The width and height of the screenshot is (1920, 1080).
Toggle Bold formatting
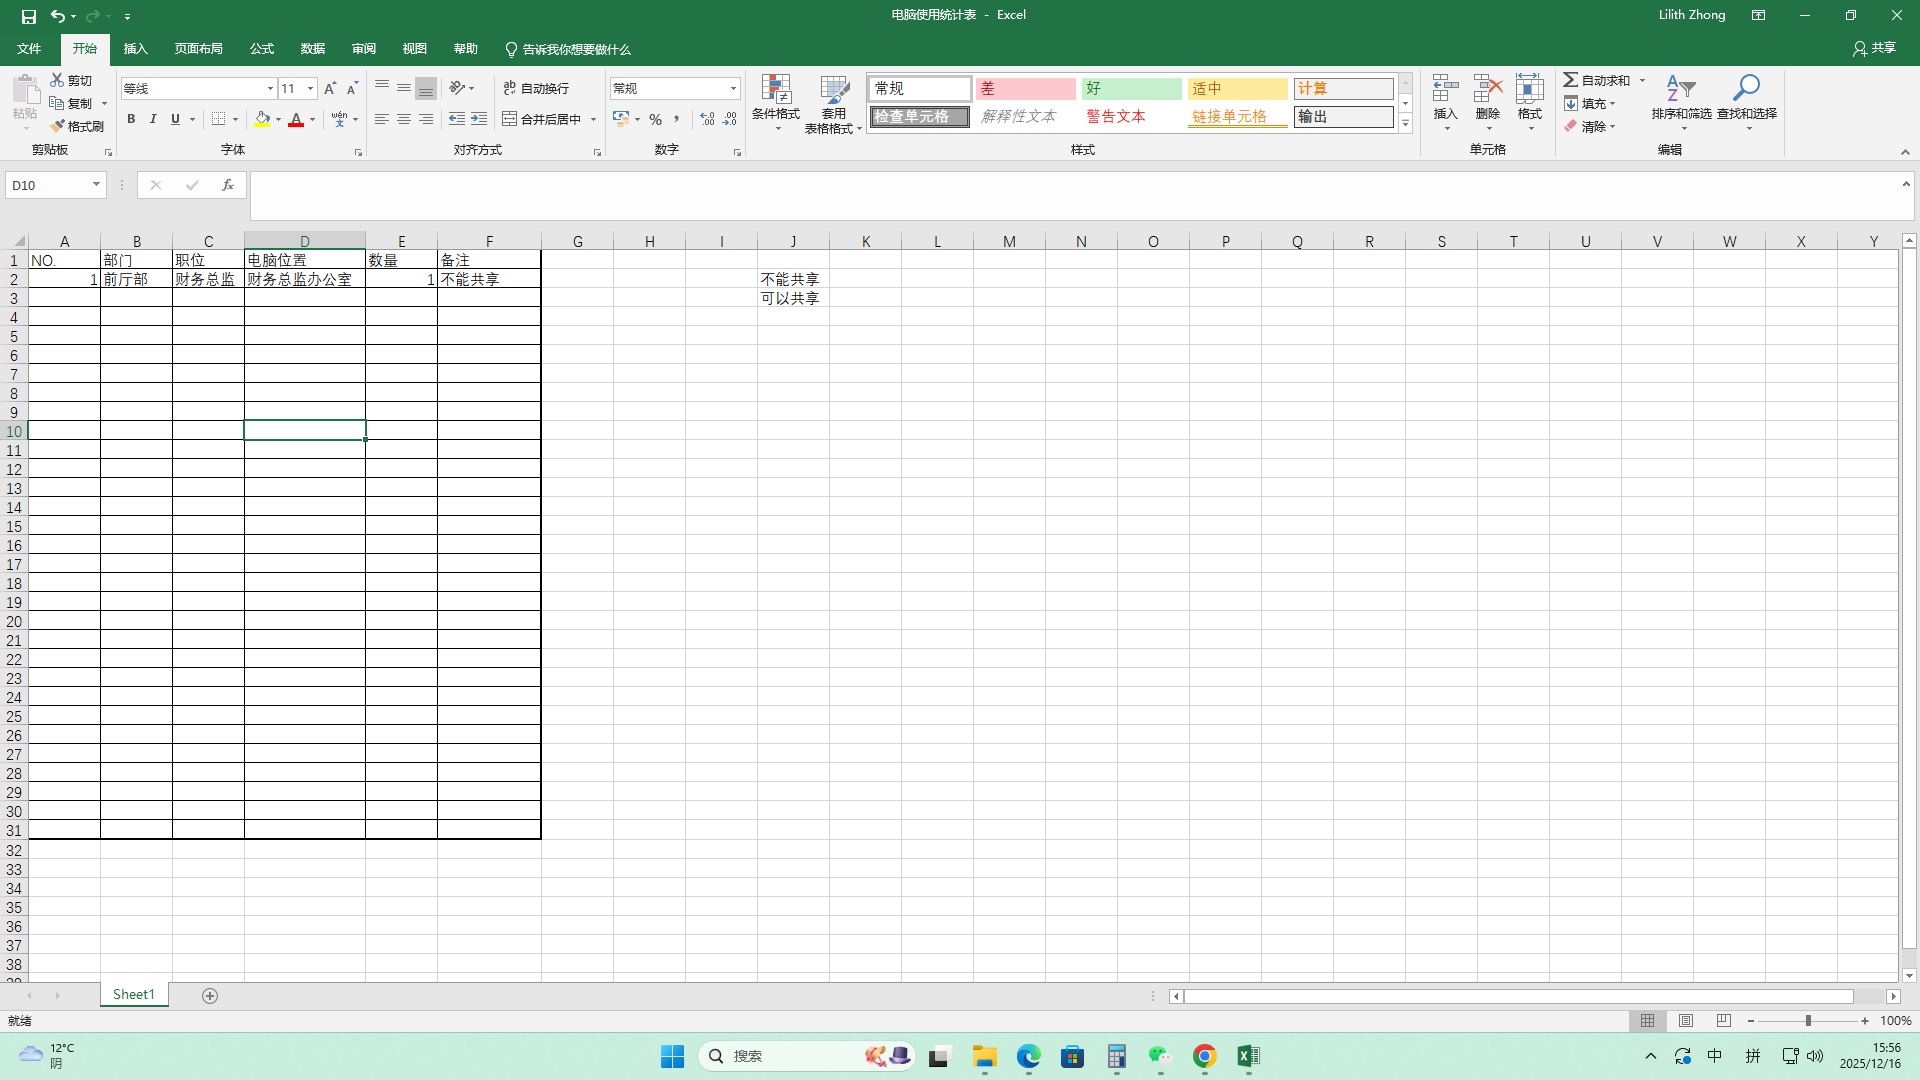pos(131,119)
